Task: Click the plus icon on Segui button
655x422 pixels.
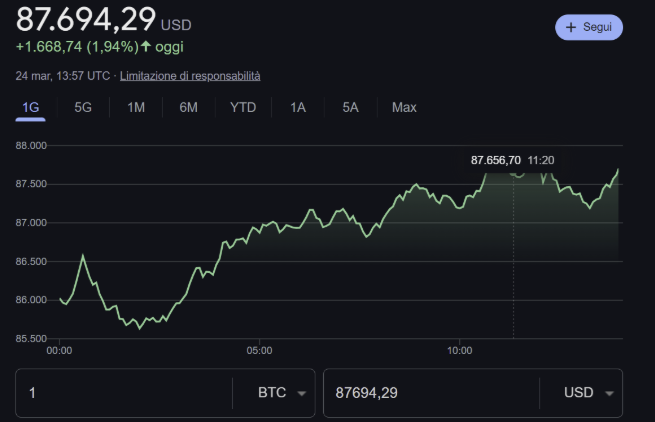Action: [x=571, y=28]
